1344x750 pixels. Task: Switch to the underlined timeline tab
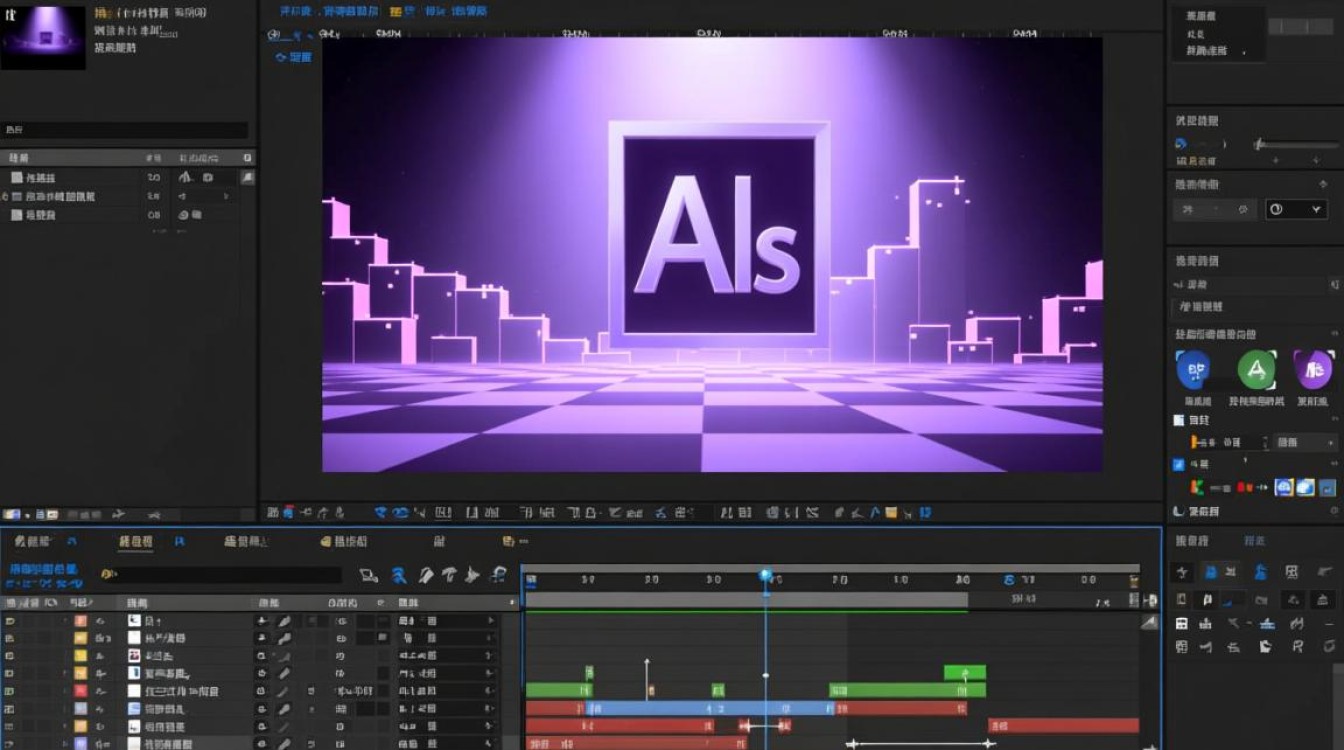coord(136,542)
